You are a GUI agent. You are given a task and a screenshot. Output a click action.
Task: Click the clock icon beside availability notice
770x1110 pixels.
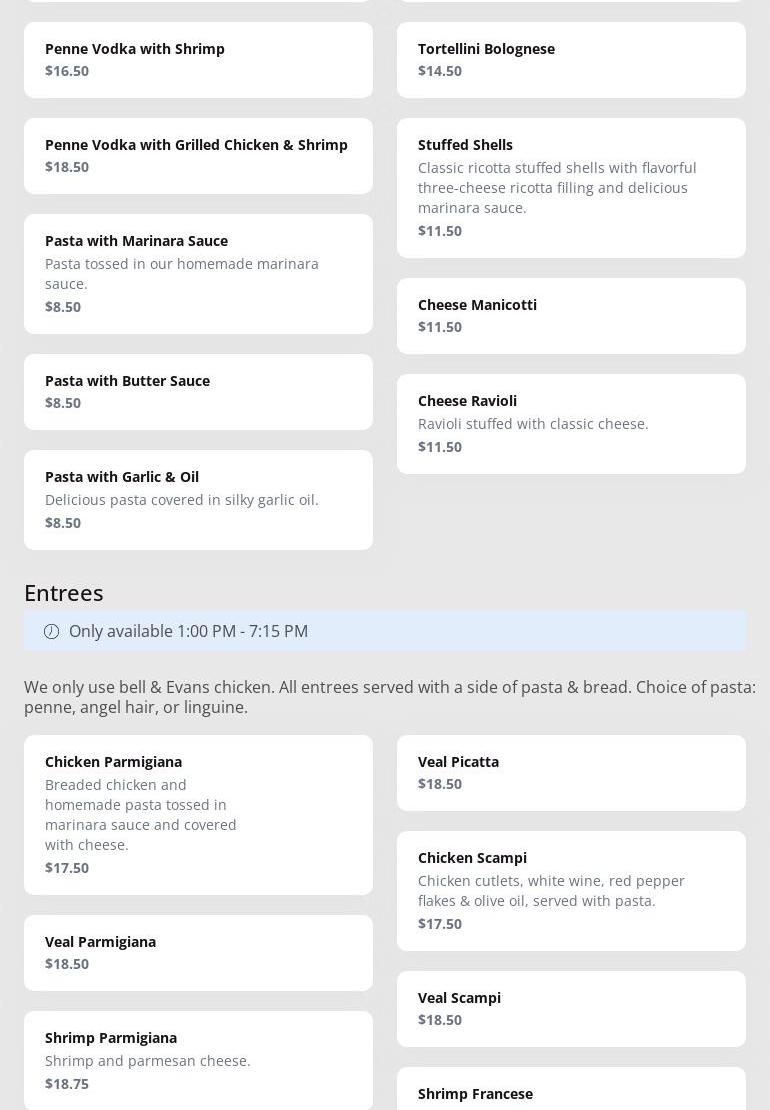tap(51, 631)
